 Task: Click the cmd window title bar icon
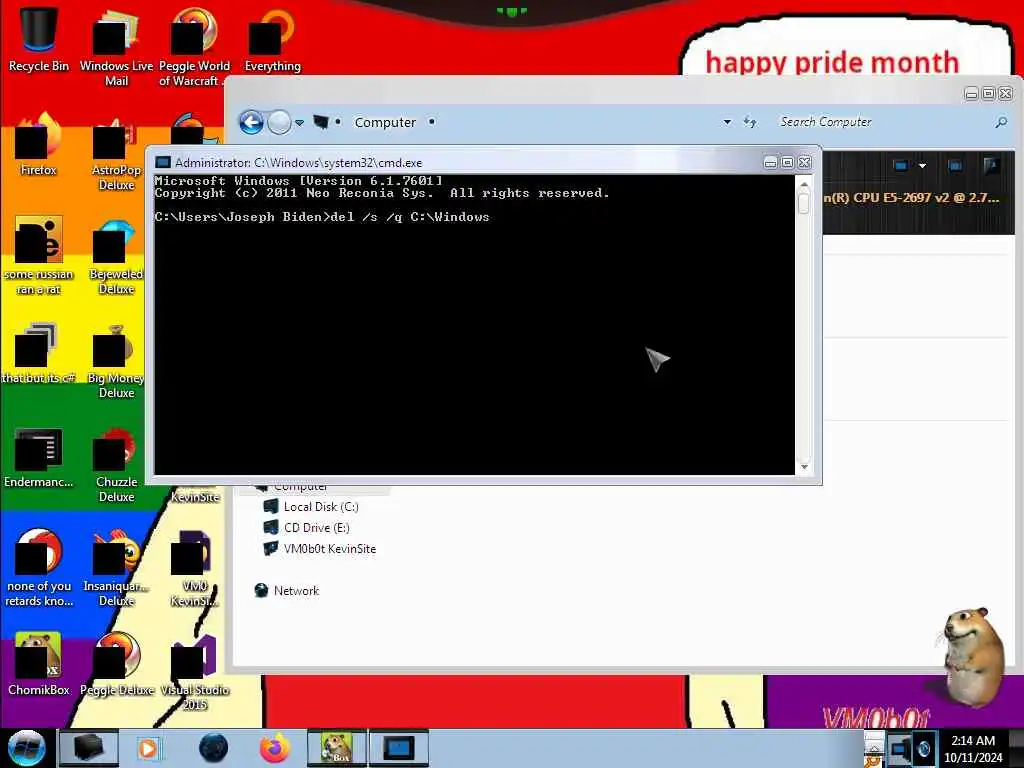point(163,163)
